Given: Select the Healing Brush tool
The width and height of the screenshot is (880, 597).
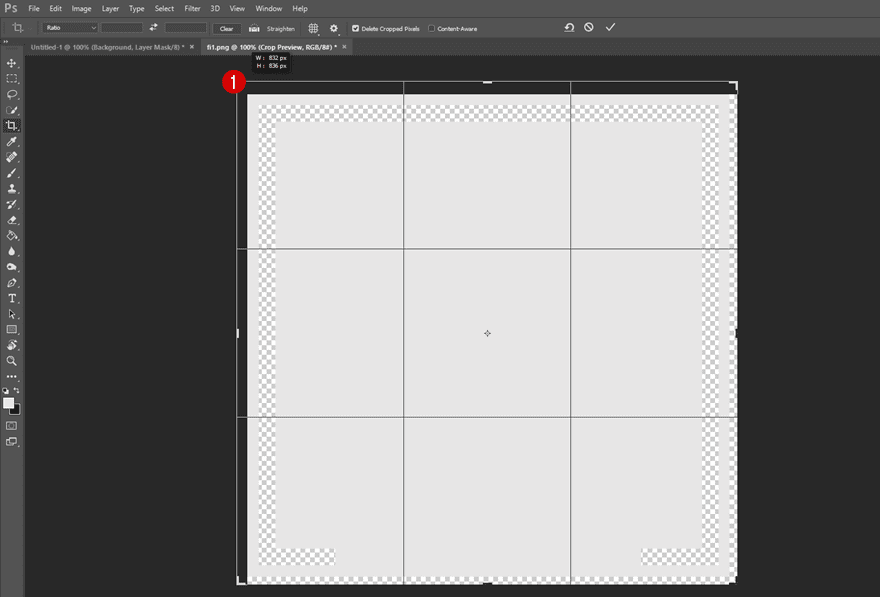Looking at the screenshot, I should 11,157.
